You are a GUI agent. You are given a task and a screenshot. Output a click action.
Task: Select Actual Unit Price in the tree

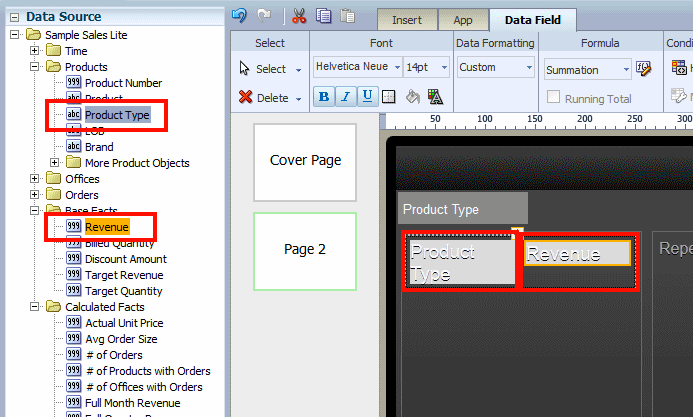pos(124,323)
